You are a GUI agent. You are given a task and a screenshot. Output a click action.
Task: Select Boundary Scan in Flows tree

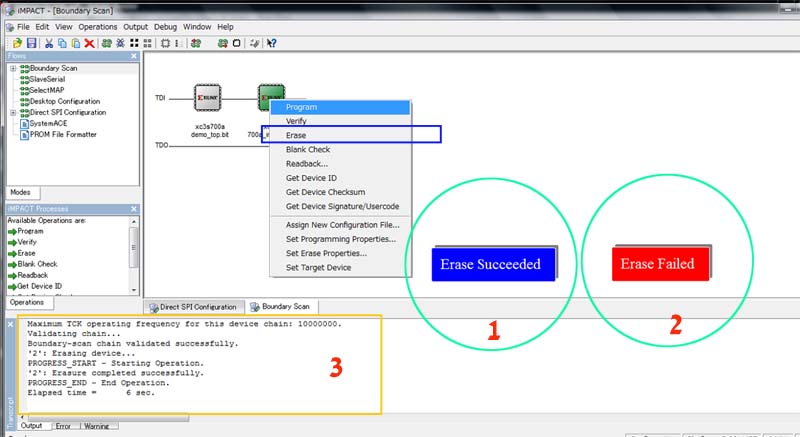click(x=53, y=68)
